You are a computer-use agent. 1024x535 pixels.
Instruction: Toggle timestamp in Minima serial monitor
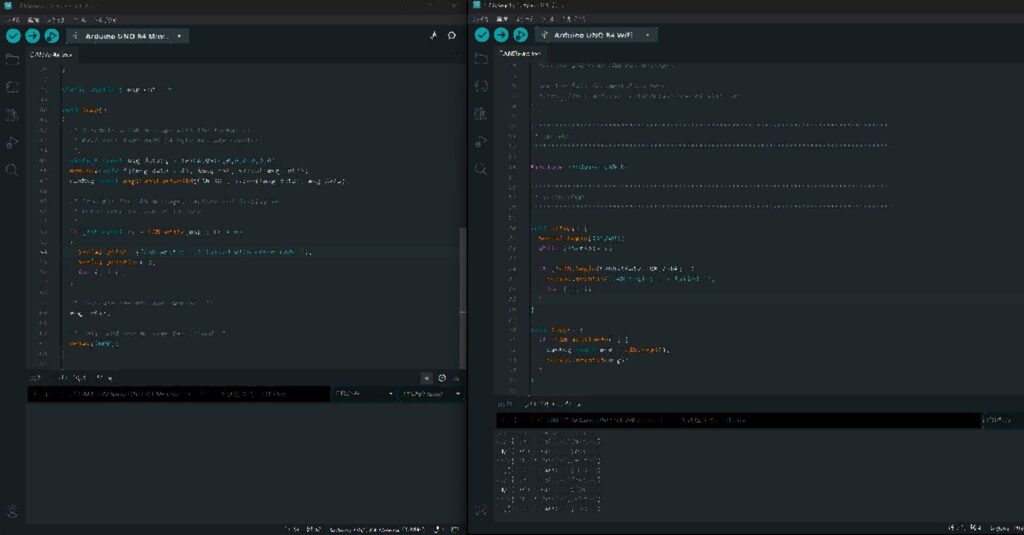pos(441,378)
